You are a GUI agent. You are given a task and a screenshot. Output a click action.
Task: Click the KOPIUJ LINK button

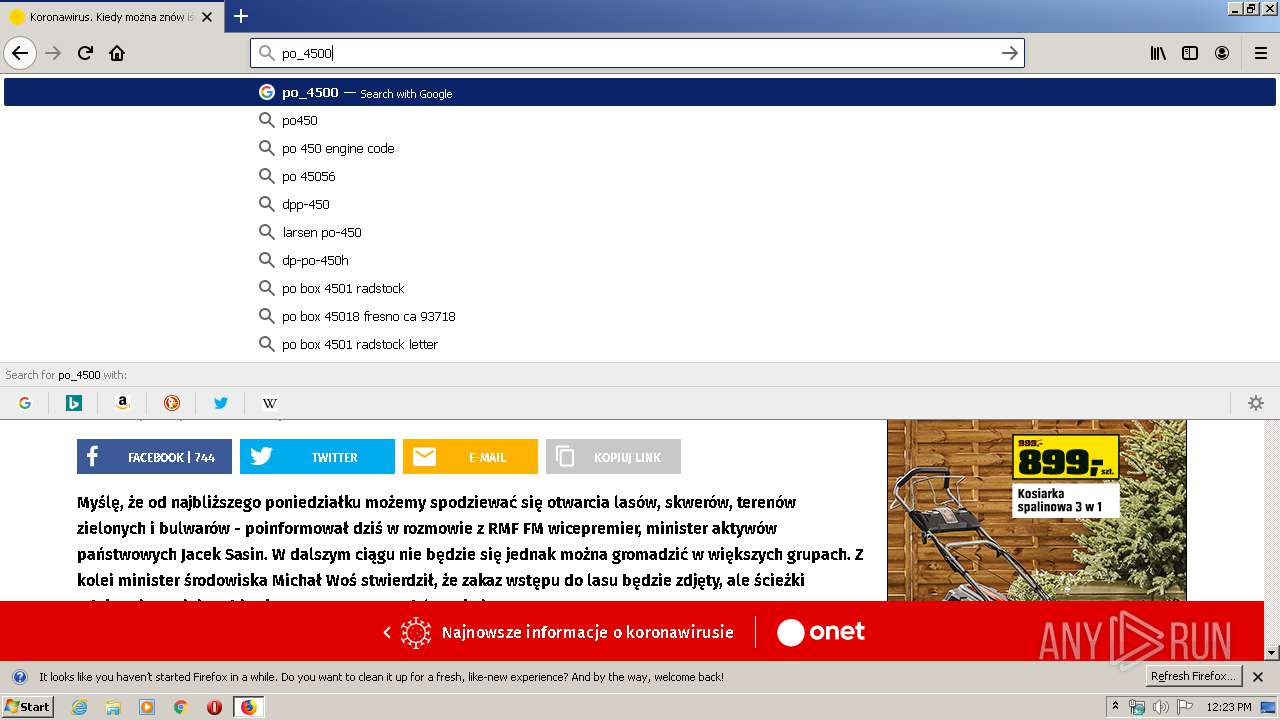coord(613,456)
